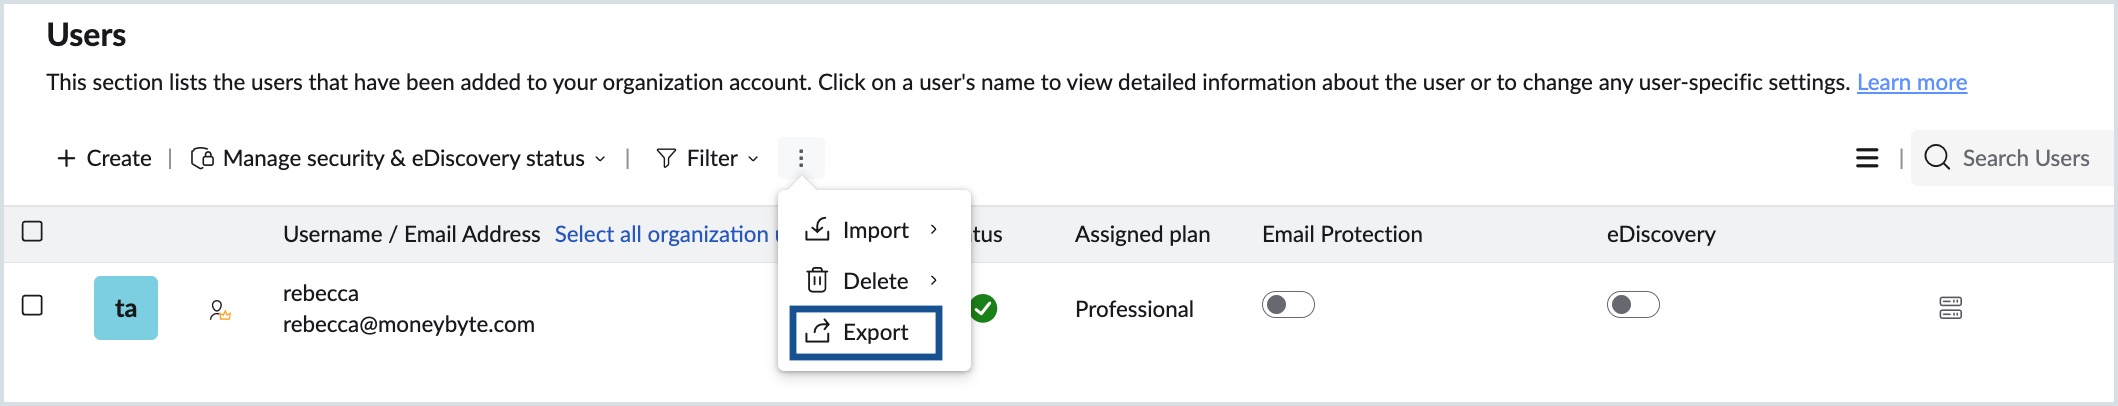Choose Import from the menu
Image resolution: width=2118 pixels, height=406 pixels.
pos(874,230)
